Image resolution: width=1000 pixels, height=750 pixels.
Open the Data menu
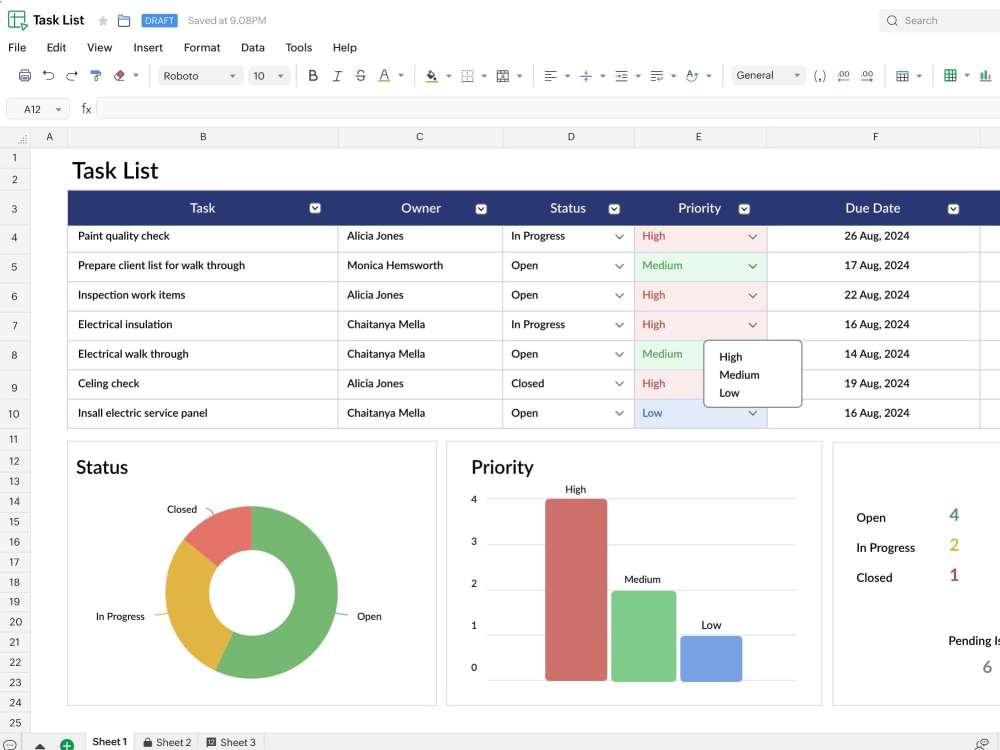click(253, 48)
